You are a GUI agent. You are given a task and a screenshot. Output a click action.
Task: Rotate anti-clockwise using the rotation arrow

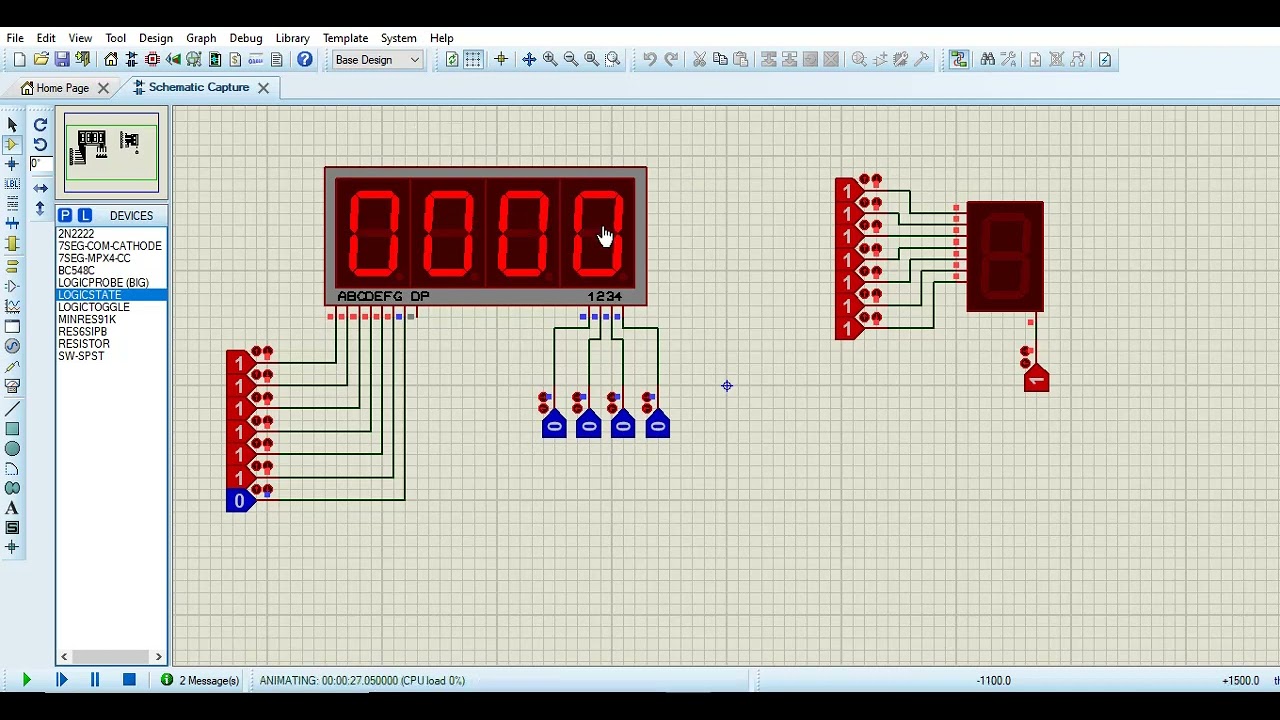40,145
